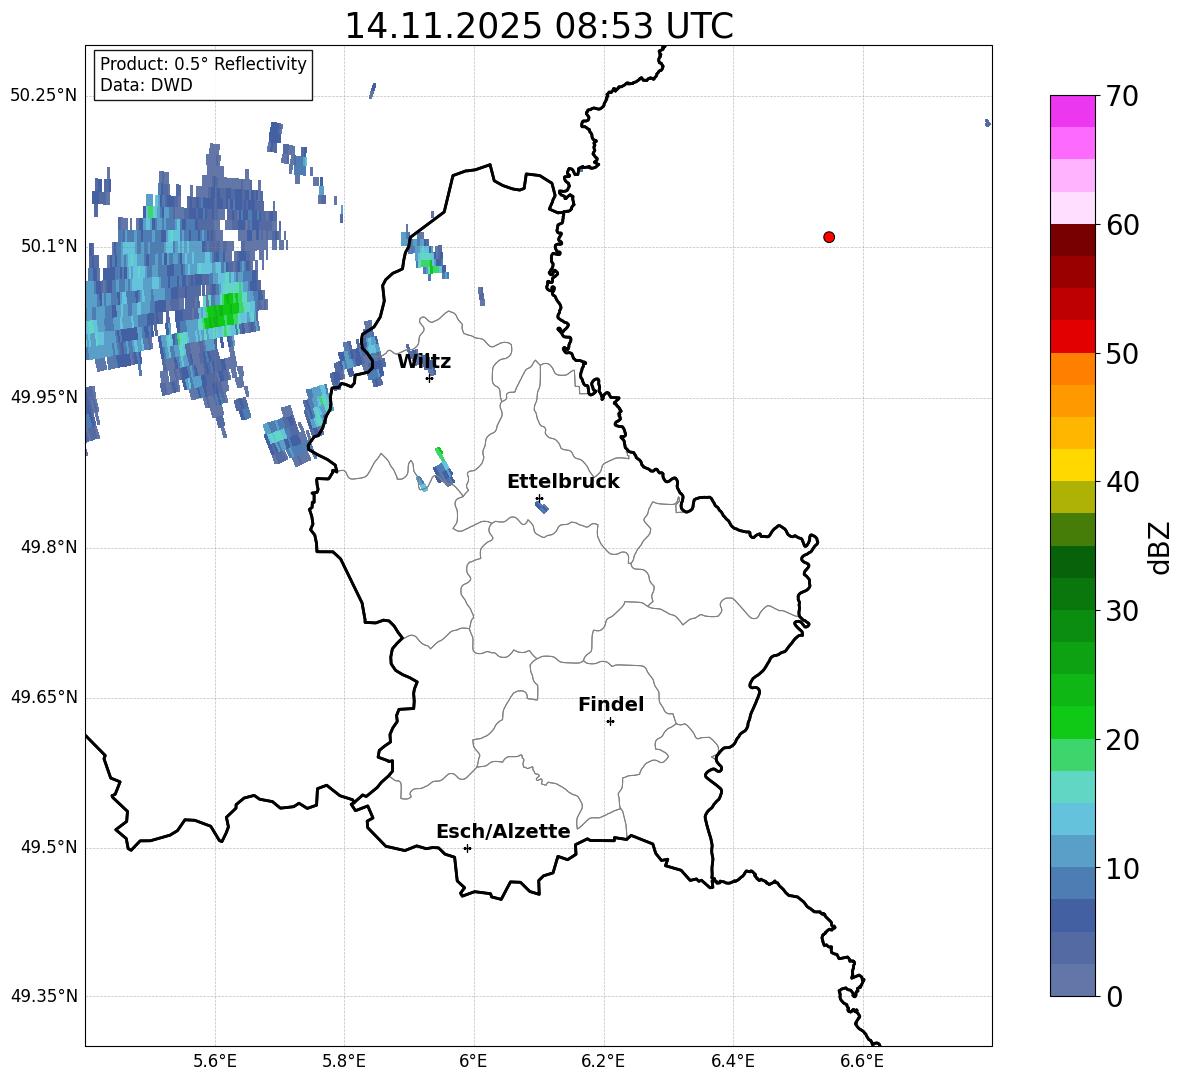Image resolution: width=1184 pixels, height=1081 pixels.
Task: Click the 49.5°N latitude label
Action: [48, 847]
